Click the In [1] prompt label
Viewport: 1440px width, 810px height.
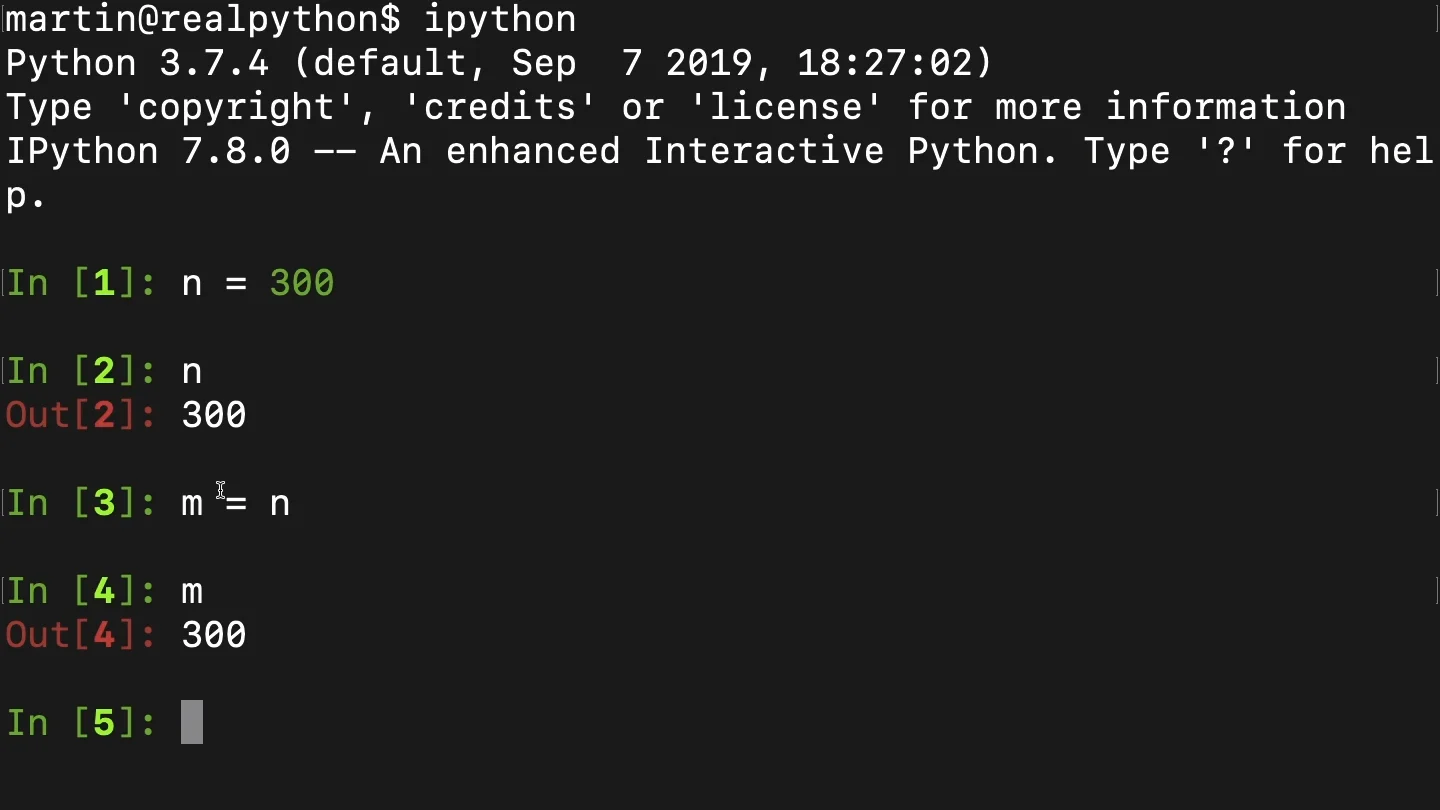click(81, 283)
